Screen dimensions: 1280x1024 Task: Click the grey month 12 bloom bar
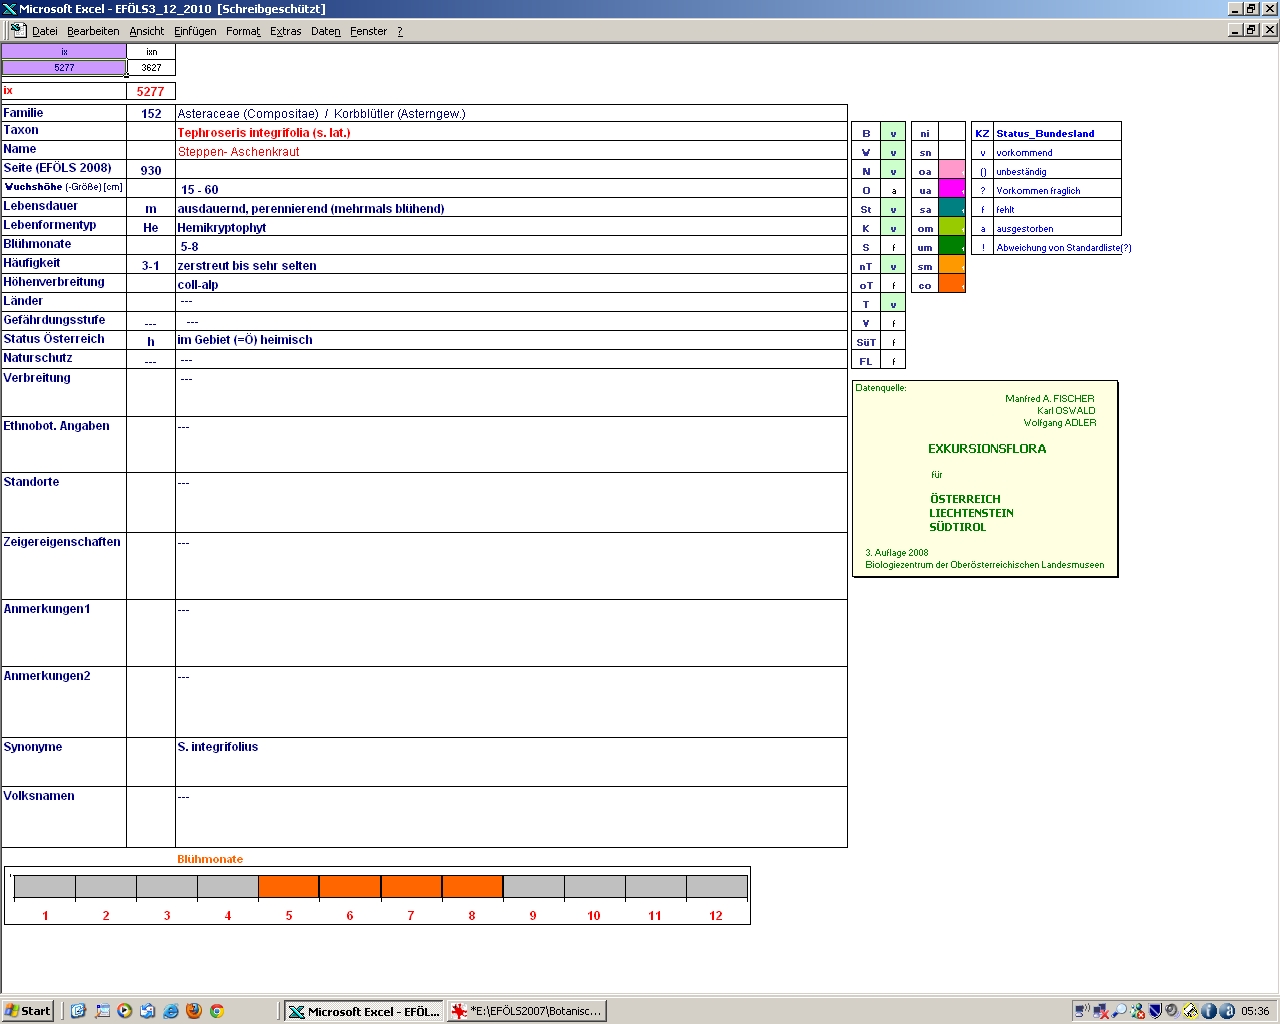716,886
